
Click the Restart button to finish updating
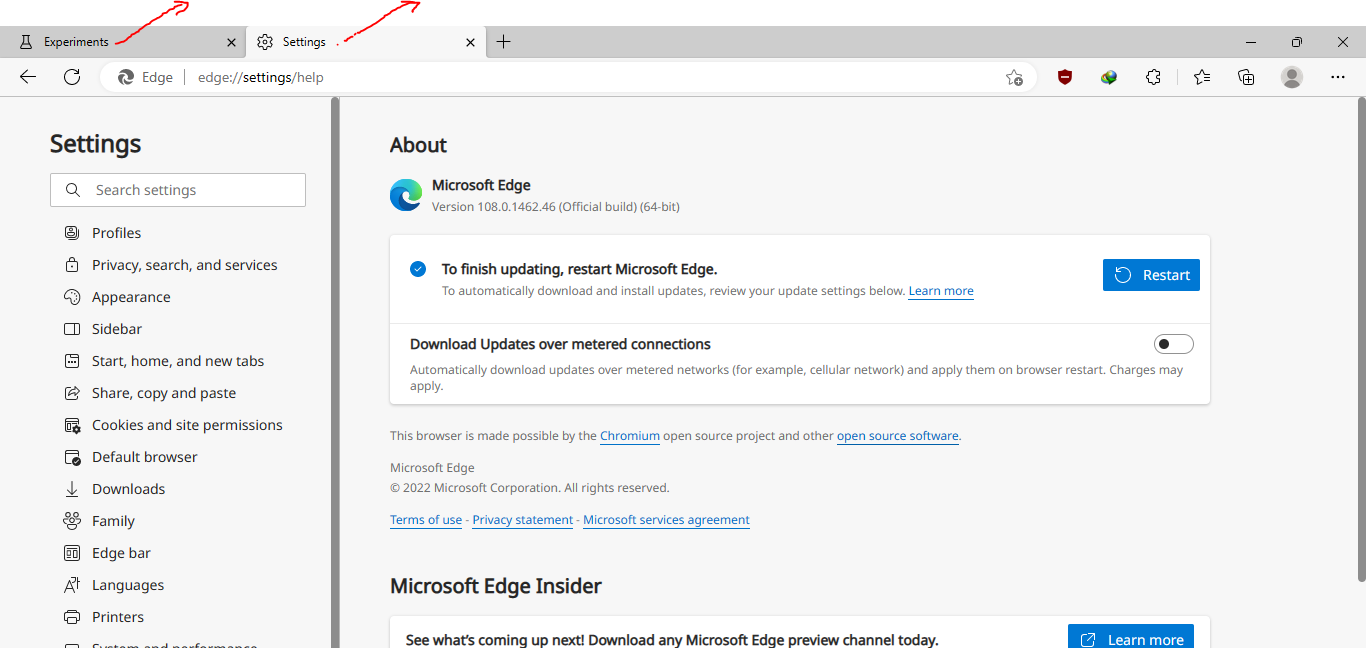(x=1151, y=275)
